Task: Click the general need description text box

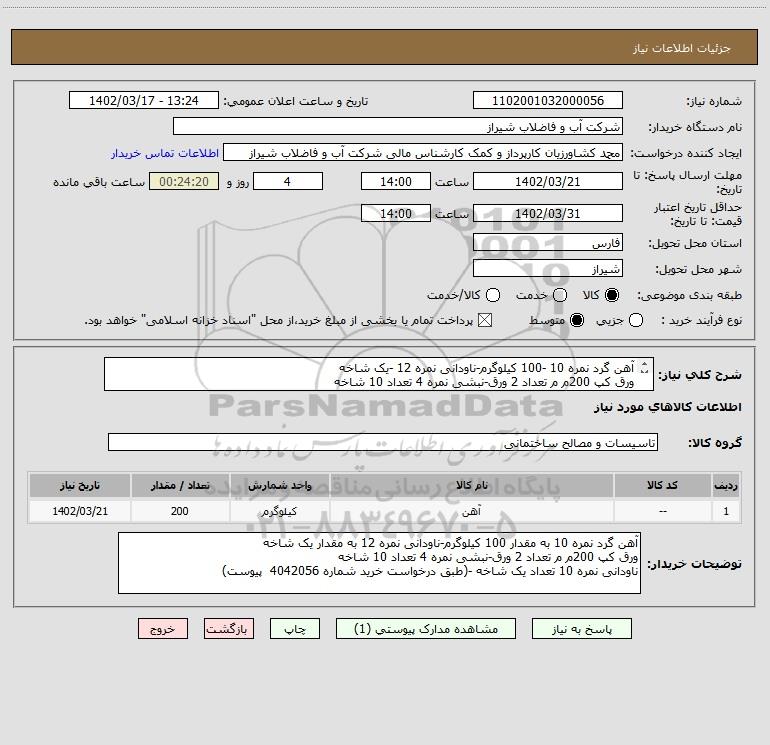Action: [x=379, y=374]
